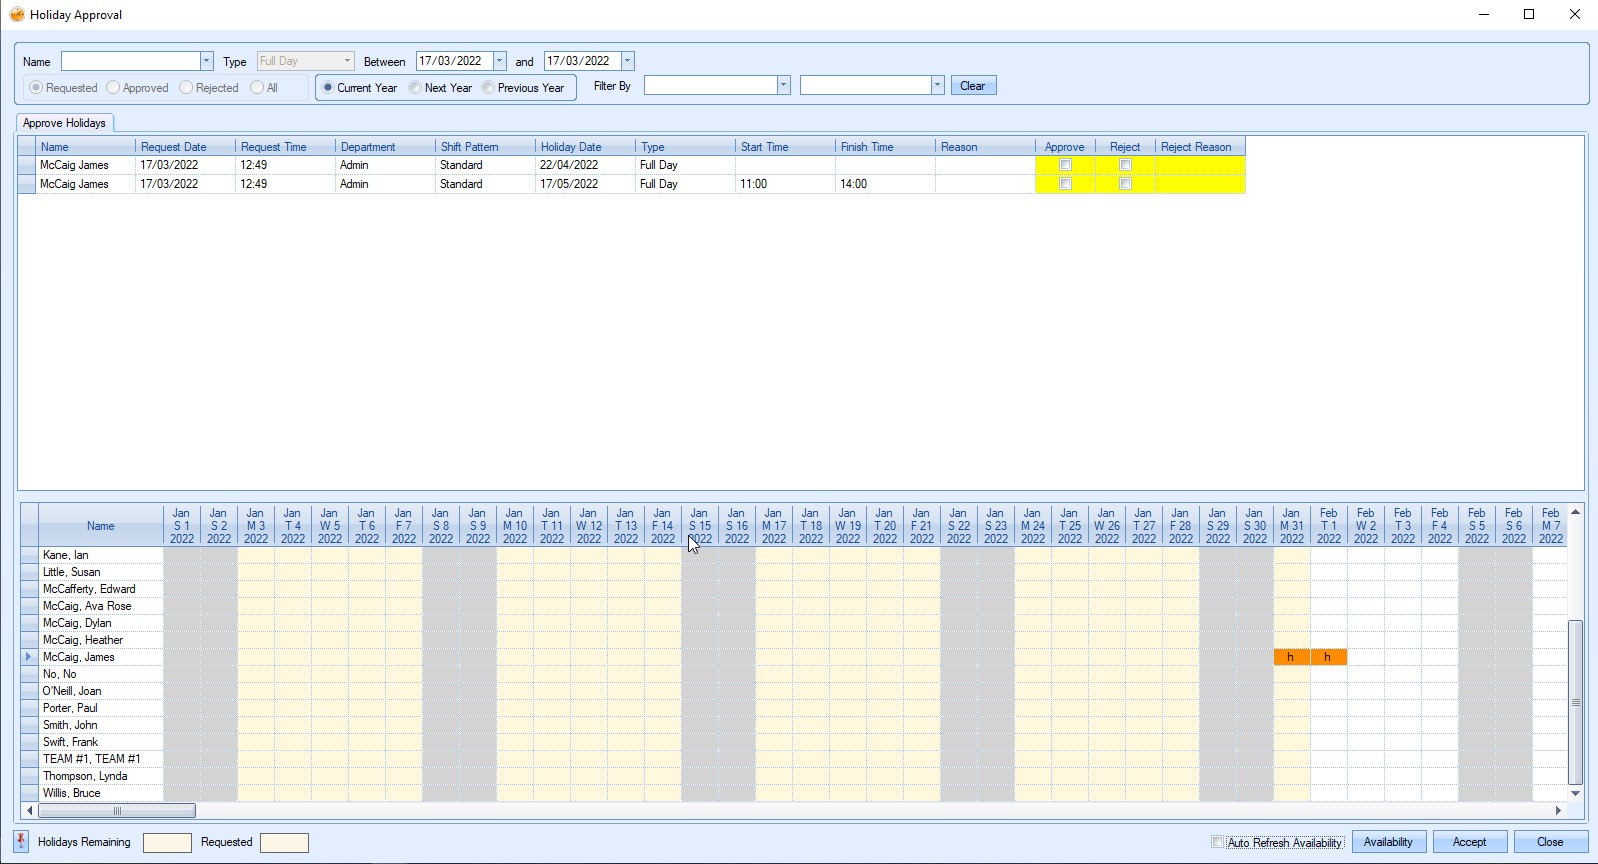Expand the Between start date picker
The width and height of the screenshot is (1598, 864).
pos(499,61)
